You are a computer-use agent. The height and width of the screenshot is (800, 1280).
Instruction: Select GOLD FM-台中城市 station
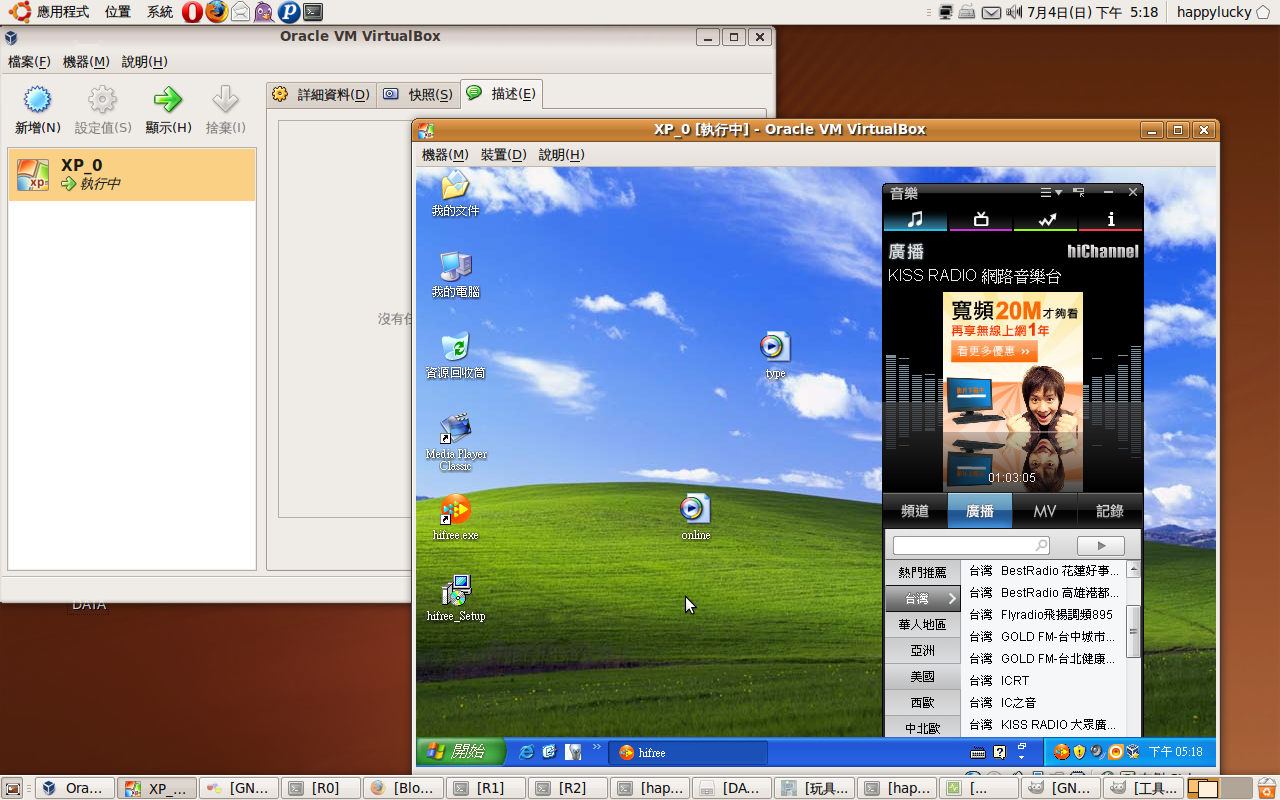[x=1044, y=636]
